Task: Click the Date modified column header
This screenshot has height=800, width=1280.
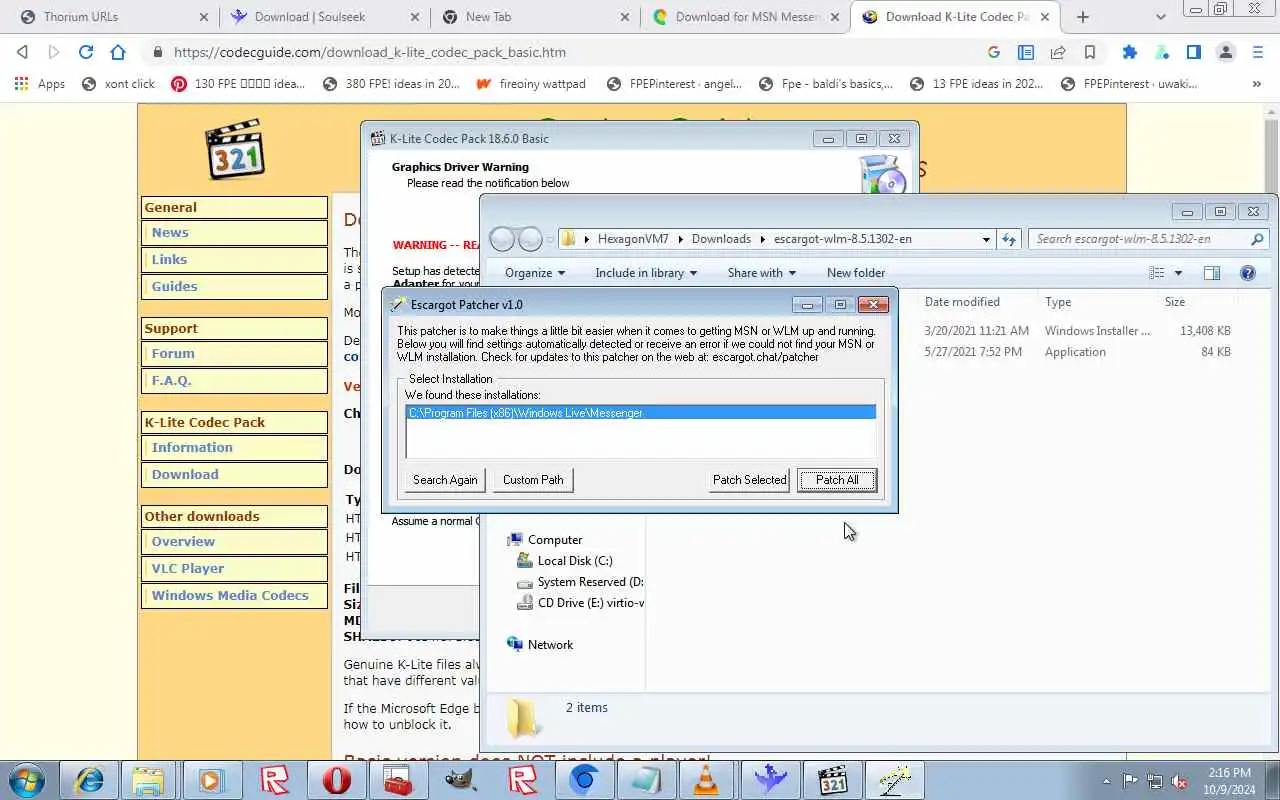Action: (x=962, y=302)
